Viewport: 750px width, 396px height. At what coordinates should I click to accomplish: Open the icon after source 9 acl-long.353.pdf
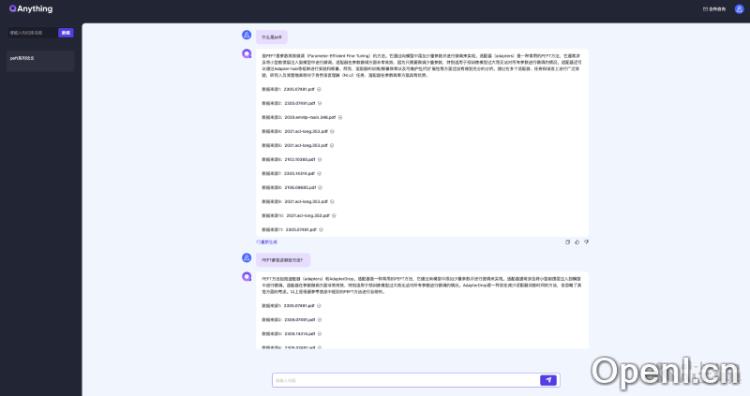point(332,201)
